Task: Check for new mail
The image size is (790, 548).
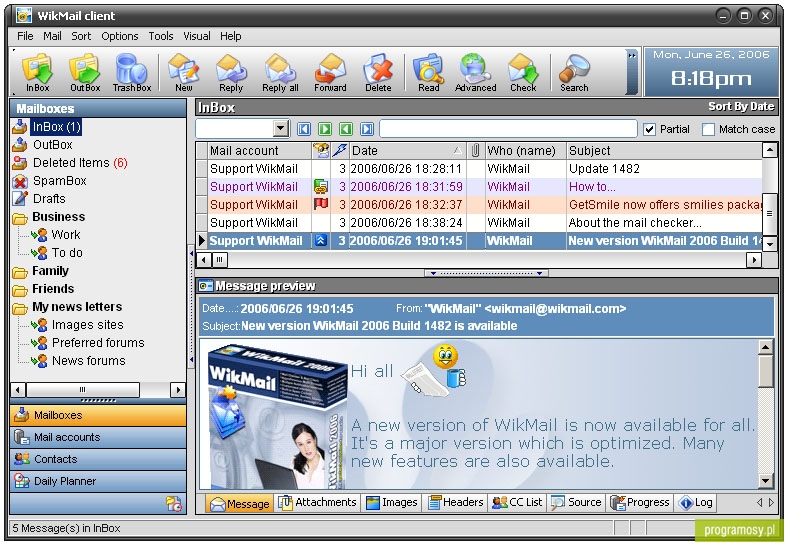Action: 523,73
